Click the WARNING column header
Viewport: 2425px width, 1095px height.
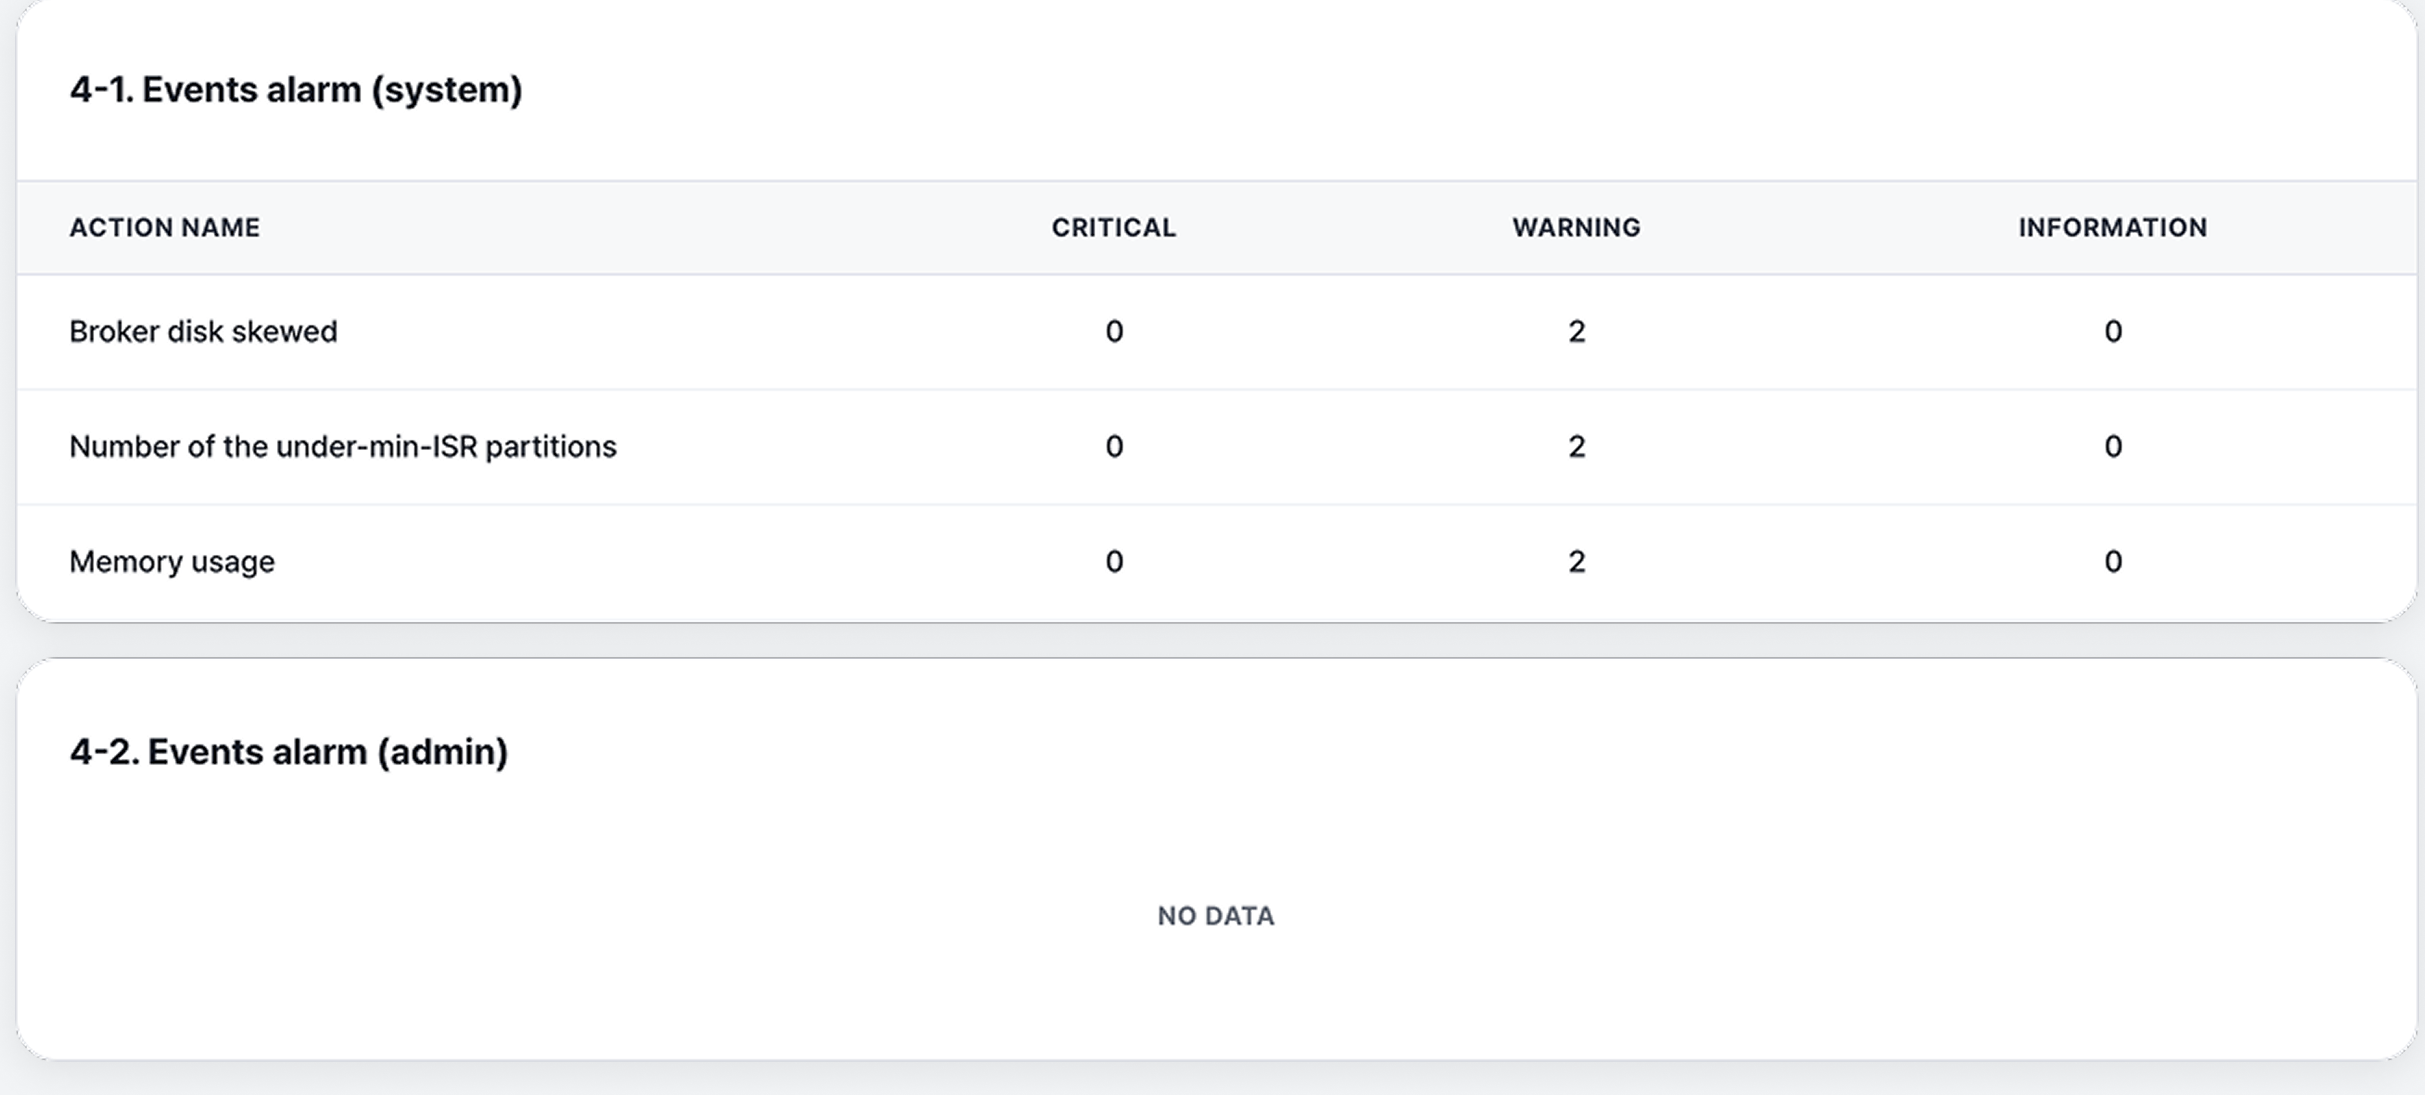[x=1576, y=228]
